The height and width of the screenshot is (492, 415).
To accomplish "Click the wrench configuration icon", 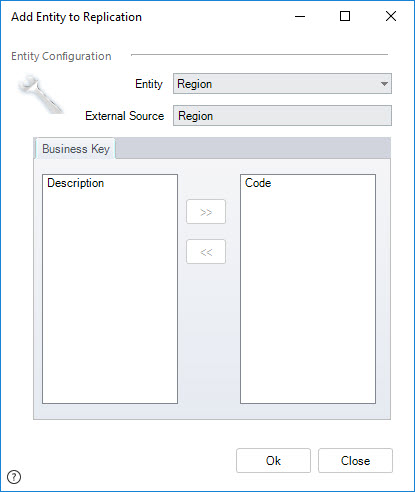I will (40, 94).
